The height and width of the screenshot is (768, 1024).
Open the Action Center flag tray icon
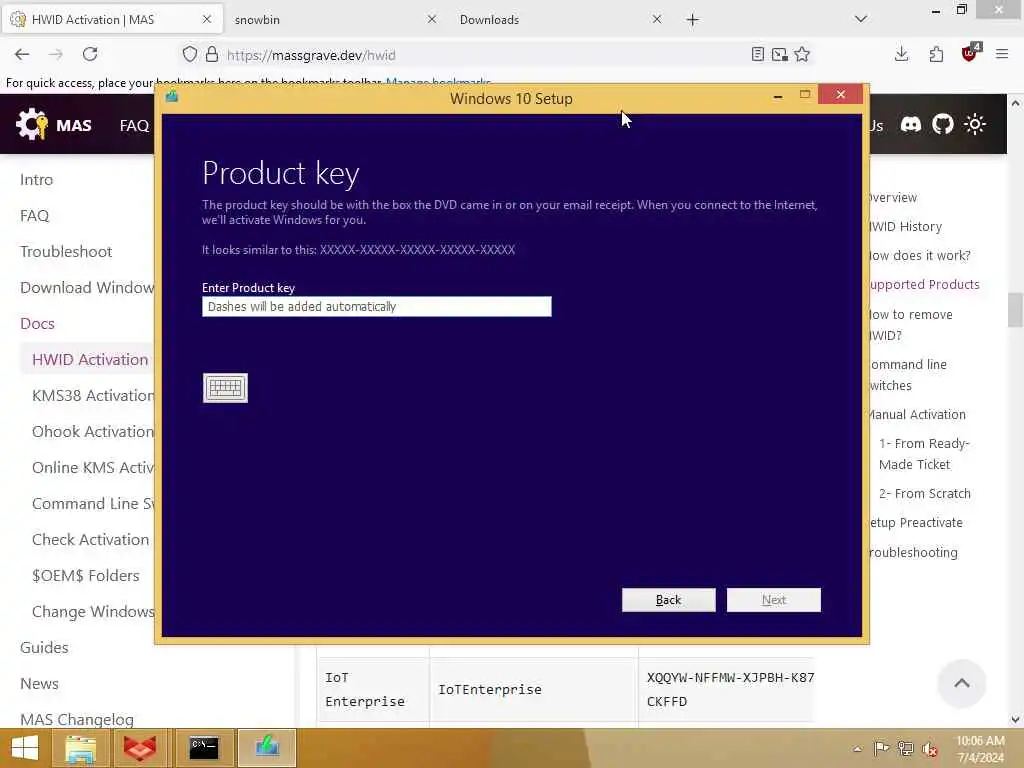(x=881, y=748)
